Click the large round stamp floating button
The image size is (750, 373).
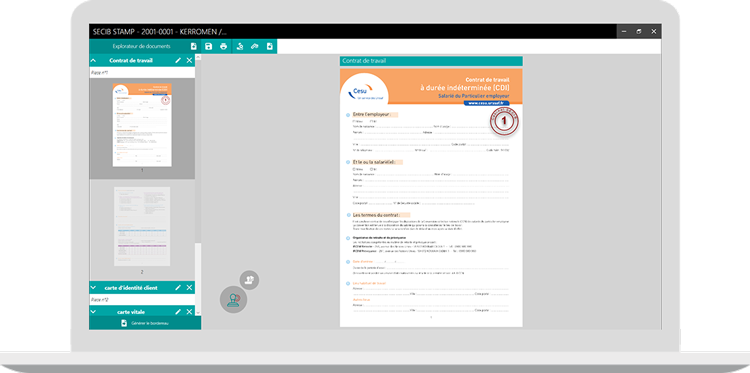[x=233, y=300]
